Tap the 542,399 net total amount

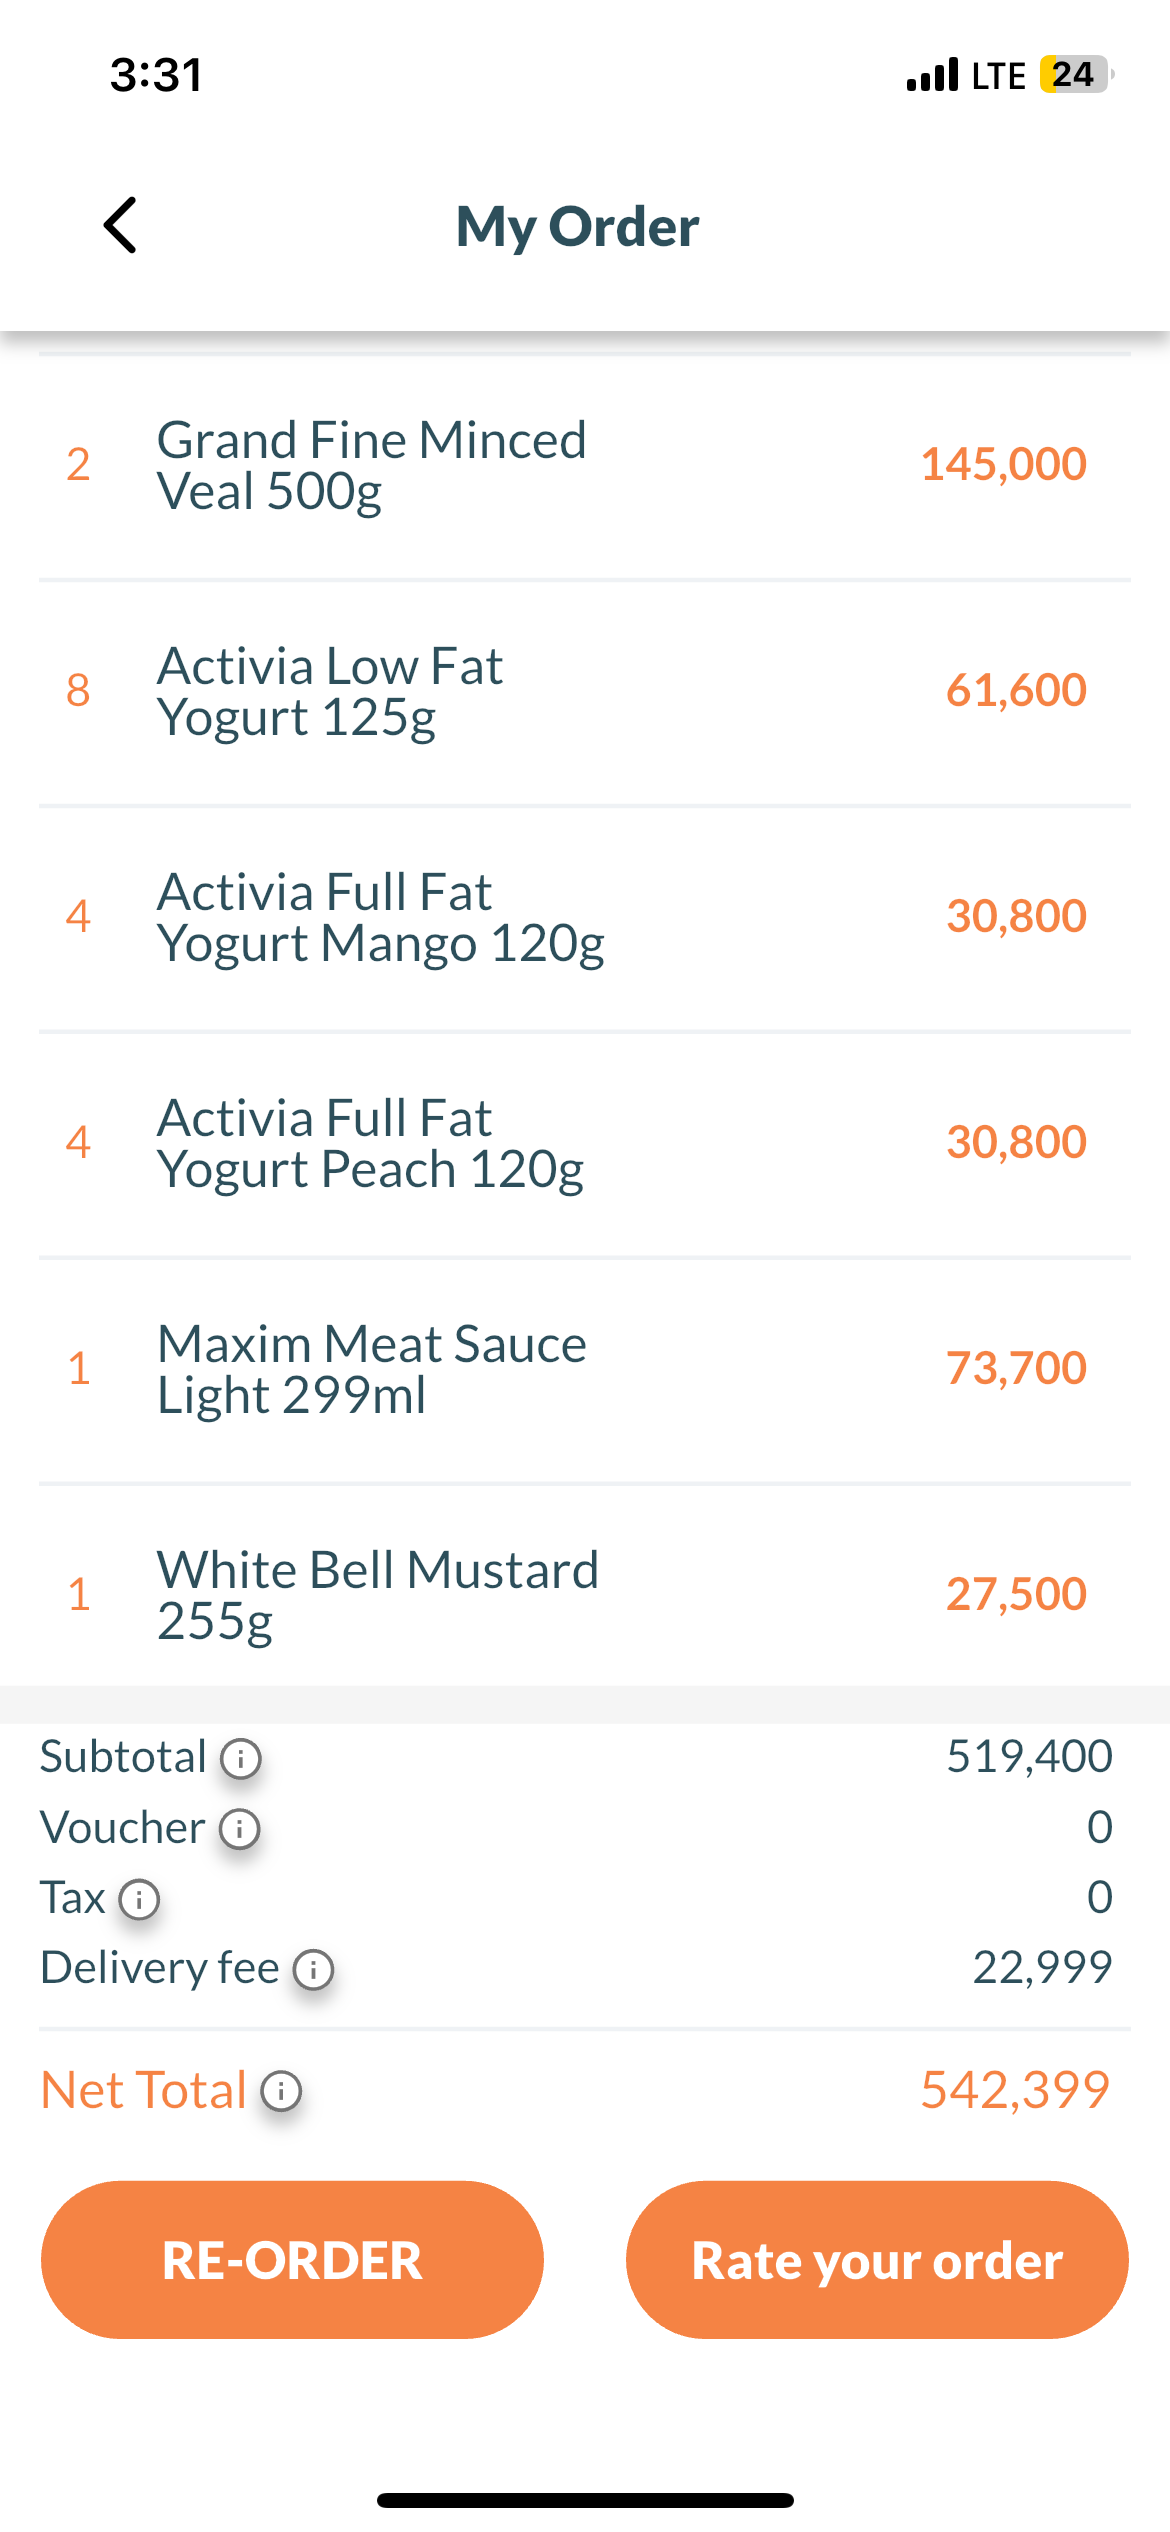click(1014, 2090)
